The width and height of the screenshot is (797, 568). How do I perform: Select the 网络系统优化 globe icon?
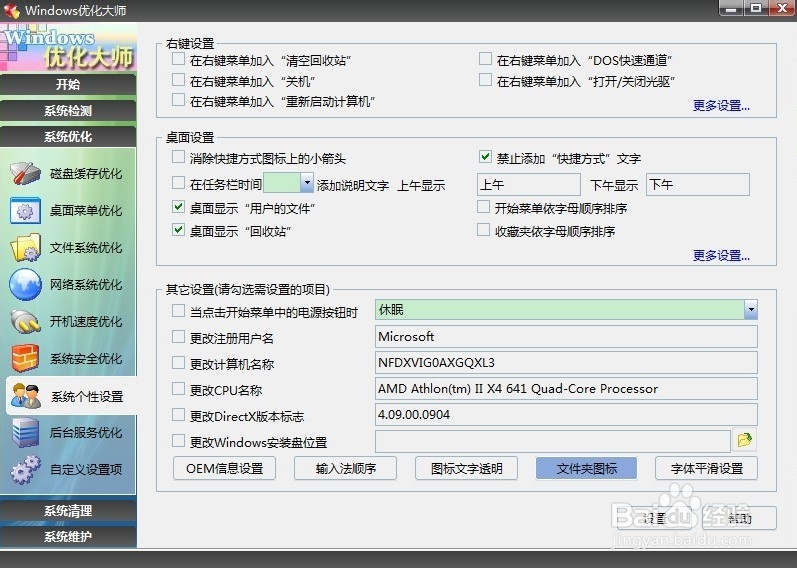tap(25, 284)
